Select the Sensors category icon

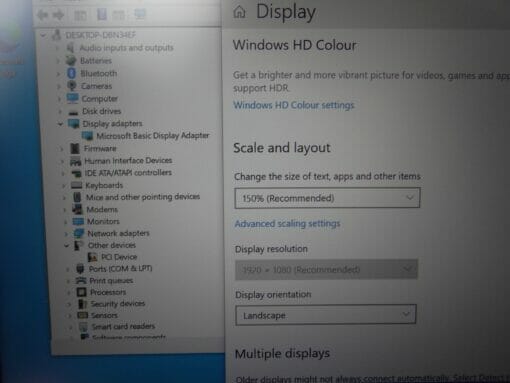coord(82,315)
